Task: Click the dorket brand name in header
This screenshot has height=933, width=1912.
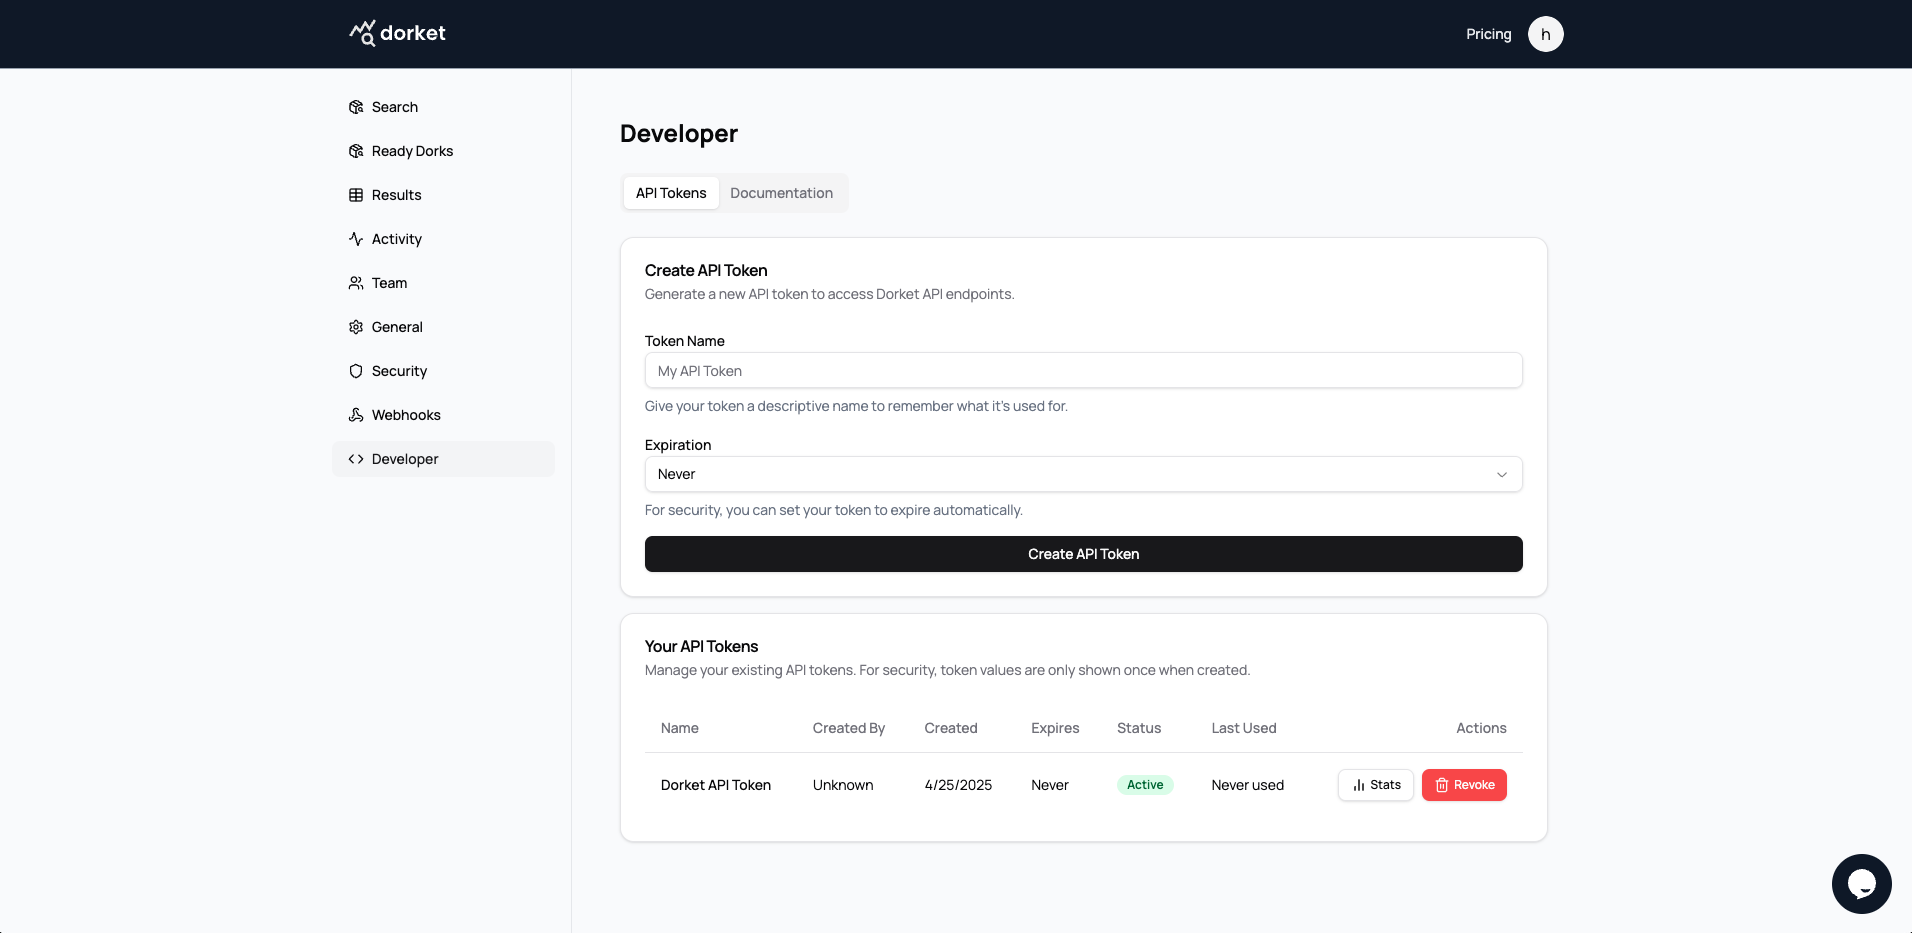Action: [413, 33]
